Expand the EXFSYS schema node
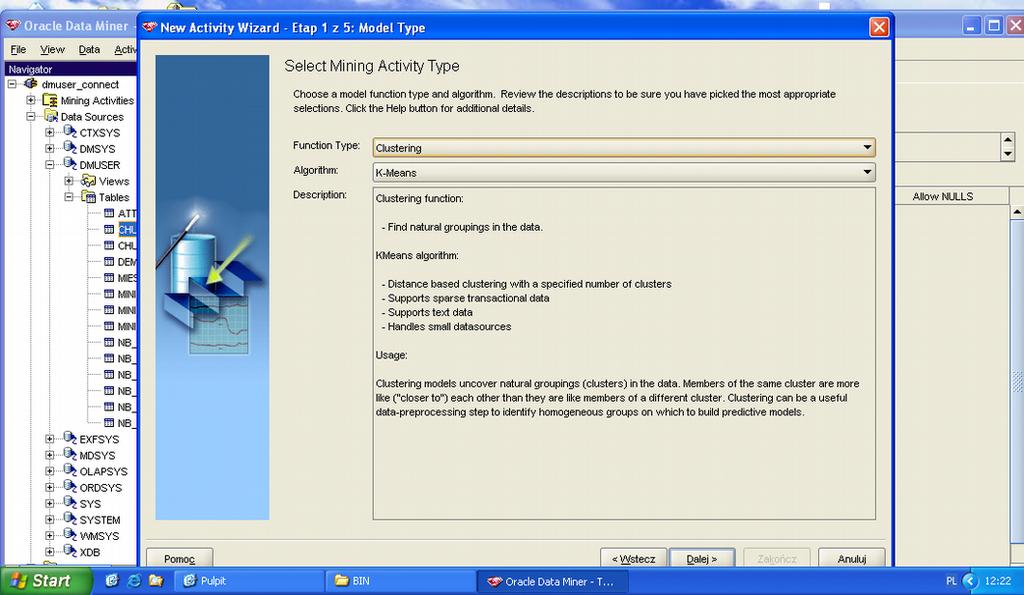The image size is (1024, 595). coord(50,439)
